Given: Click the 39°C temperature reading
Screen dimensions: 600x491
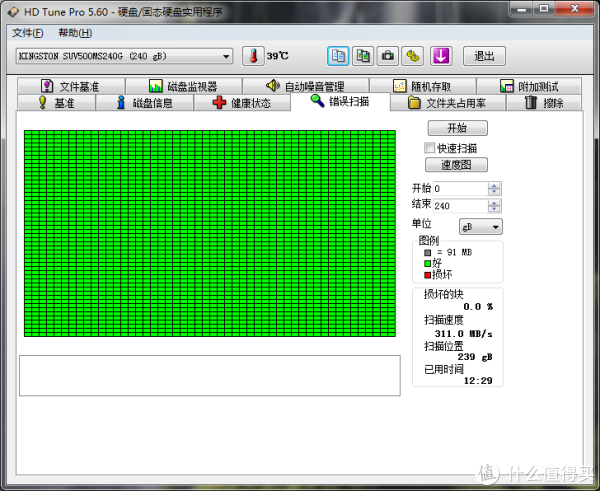Looking at the screenshot, I should tap(277, 56).
